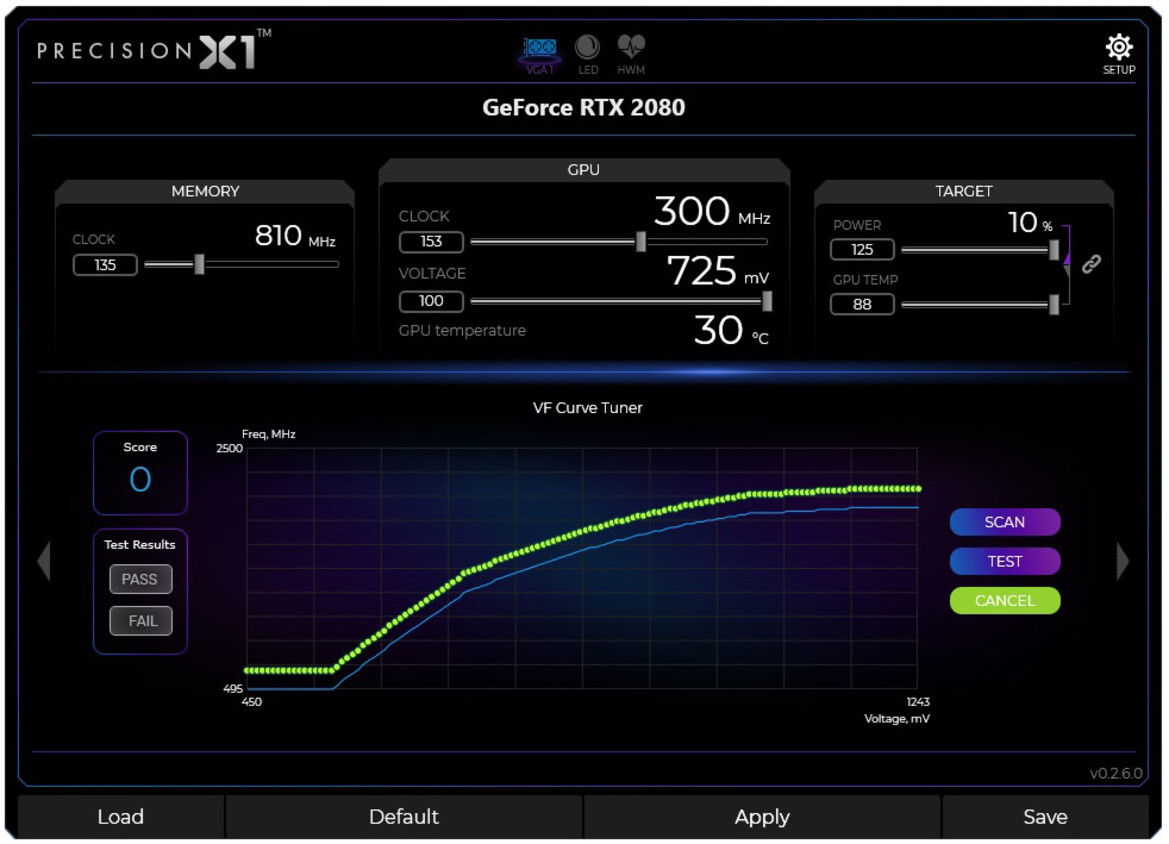Click the VF Curve Tuner heading
Viewport: 1169px width, 844px height.
click(587, 408)
